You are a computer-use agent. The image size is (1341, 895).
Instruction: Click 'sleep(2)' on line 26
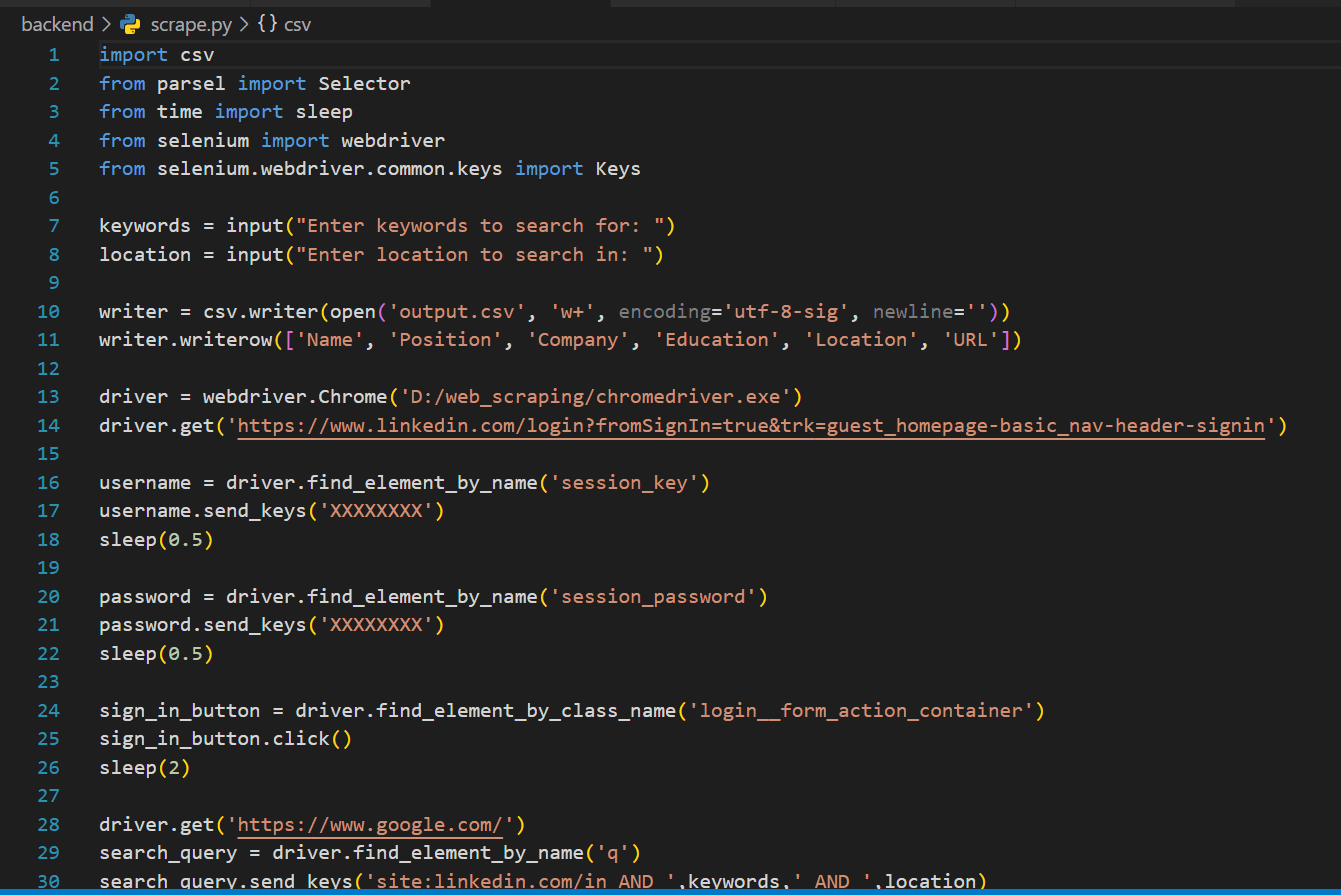pos(145,768)
